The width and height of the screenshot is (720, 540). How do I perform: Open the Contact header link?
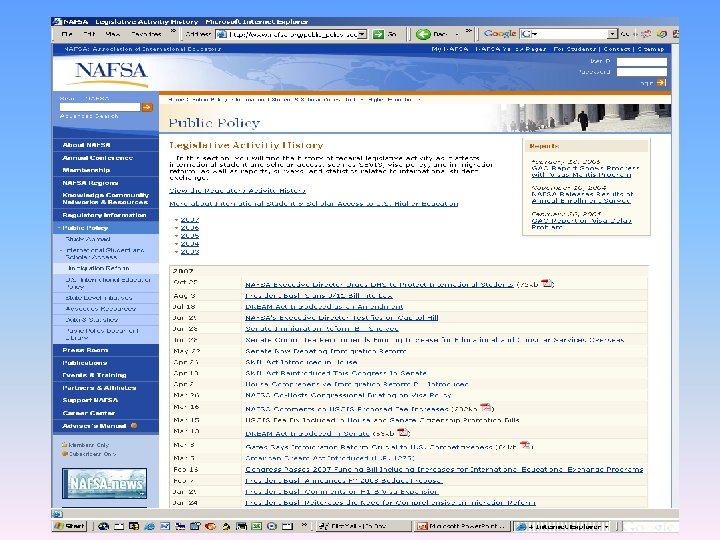click(x=617, y=49)
